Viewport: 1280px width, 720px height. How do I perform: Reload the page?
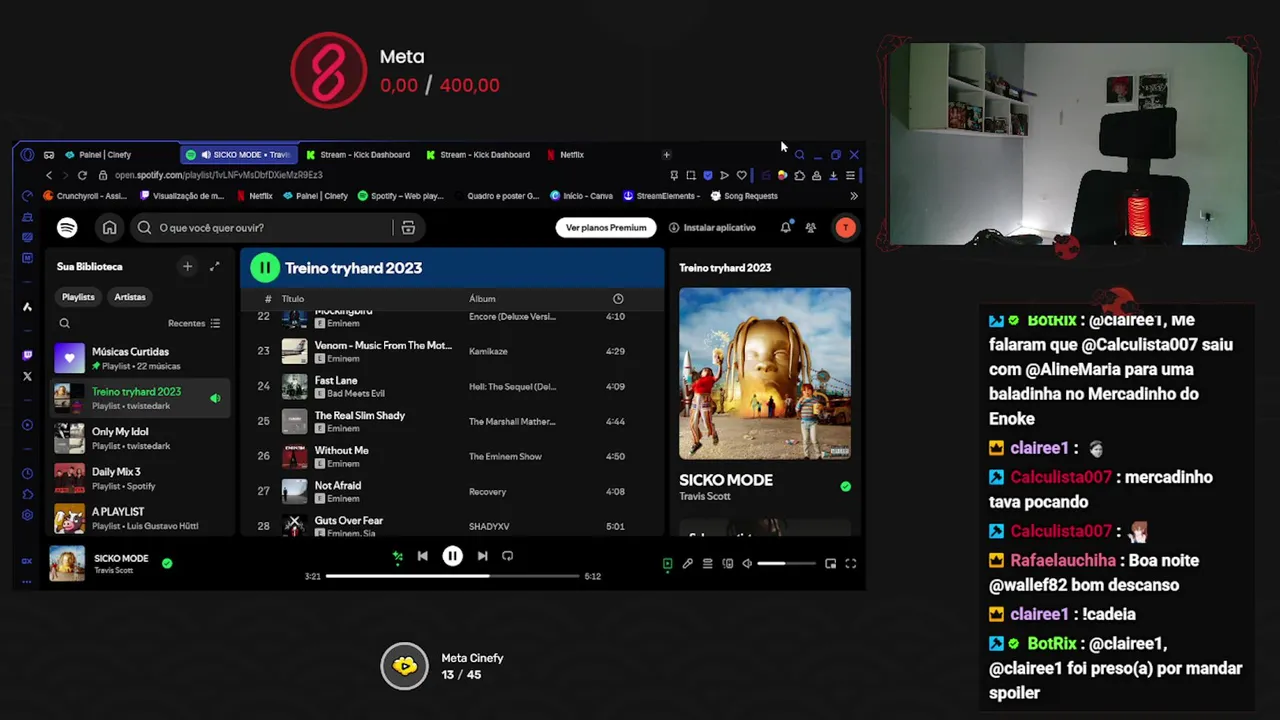coord(82,175)
